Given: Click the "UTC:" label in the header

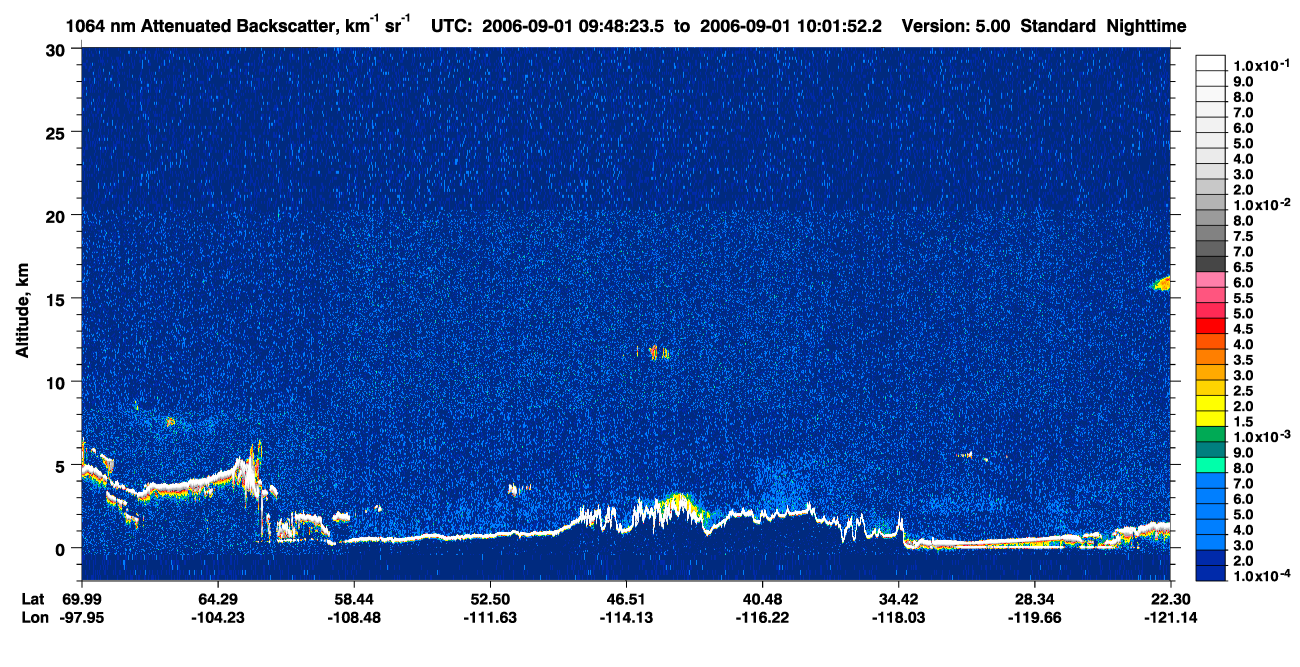Looking at the screenshot, I should point(452,26).
